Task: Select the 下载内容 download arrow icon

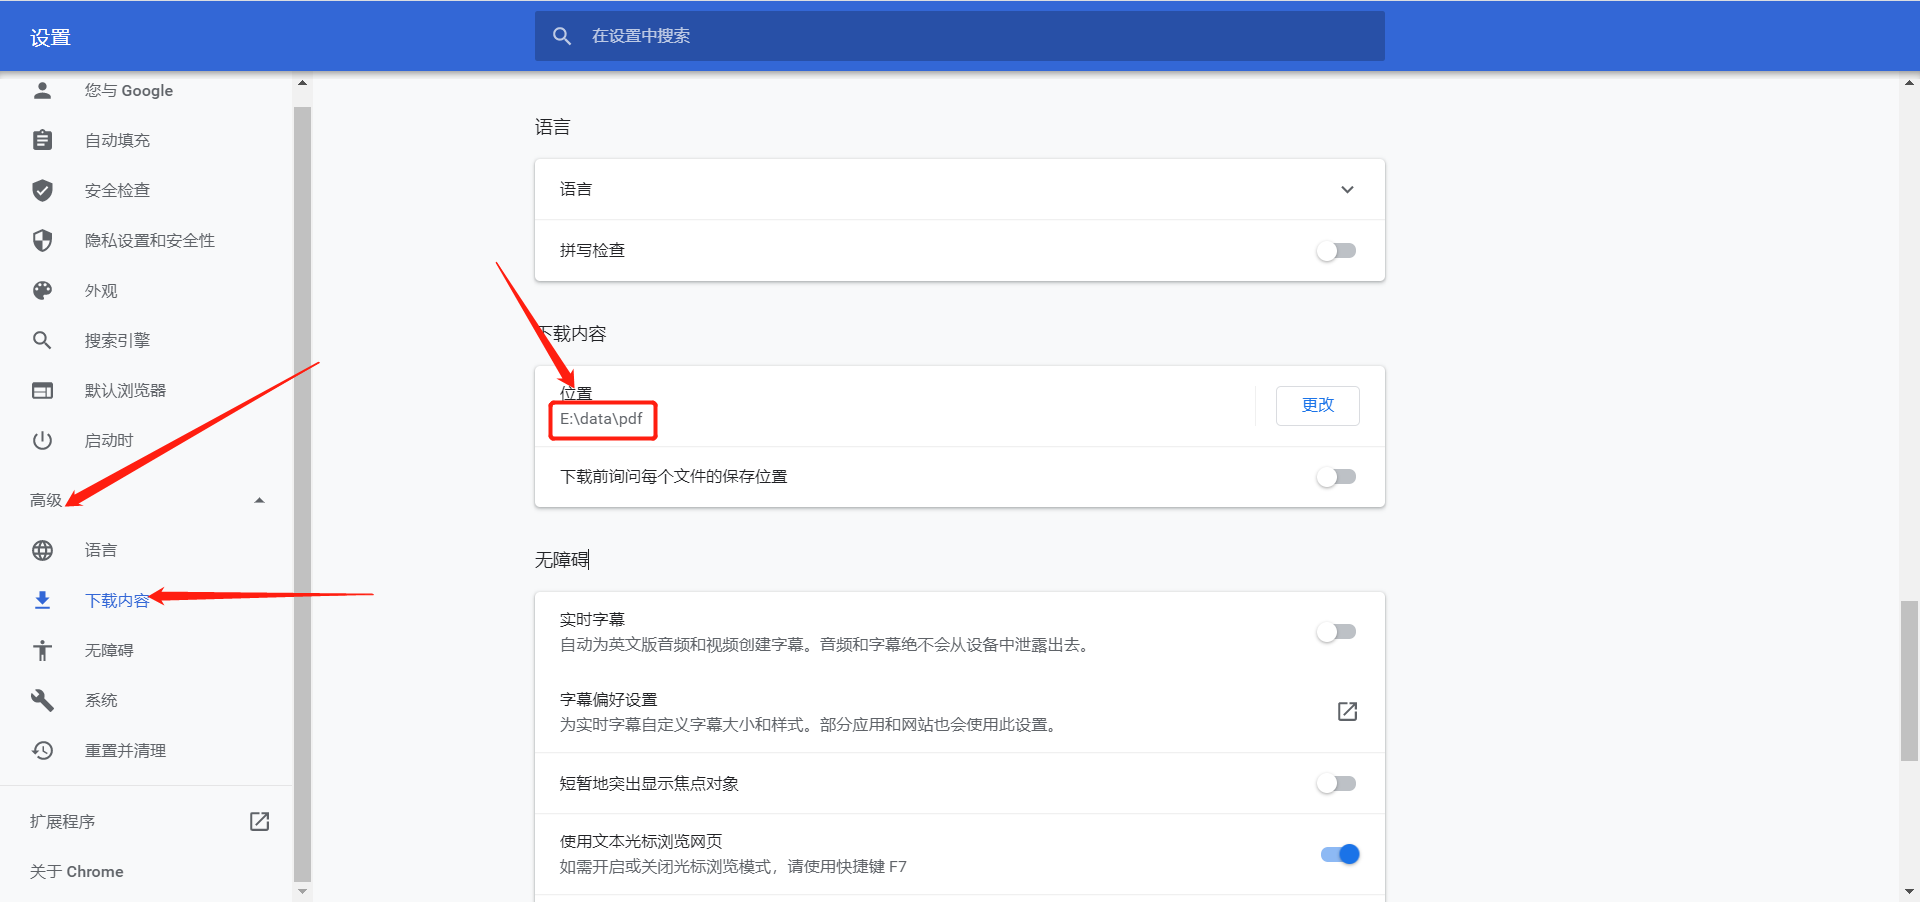Action: pos(42,600)
